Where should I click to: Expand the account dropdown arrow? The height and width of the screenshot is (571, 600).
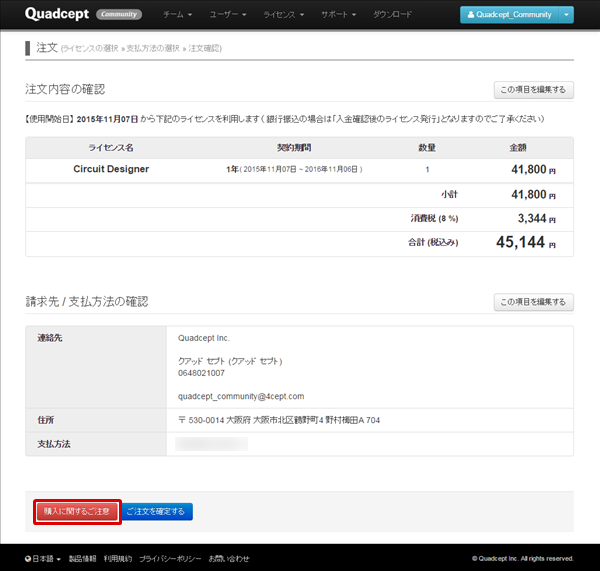coord(566,15)
